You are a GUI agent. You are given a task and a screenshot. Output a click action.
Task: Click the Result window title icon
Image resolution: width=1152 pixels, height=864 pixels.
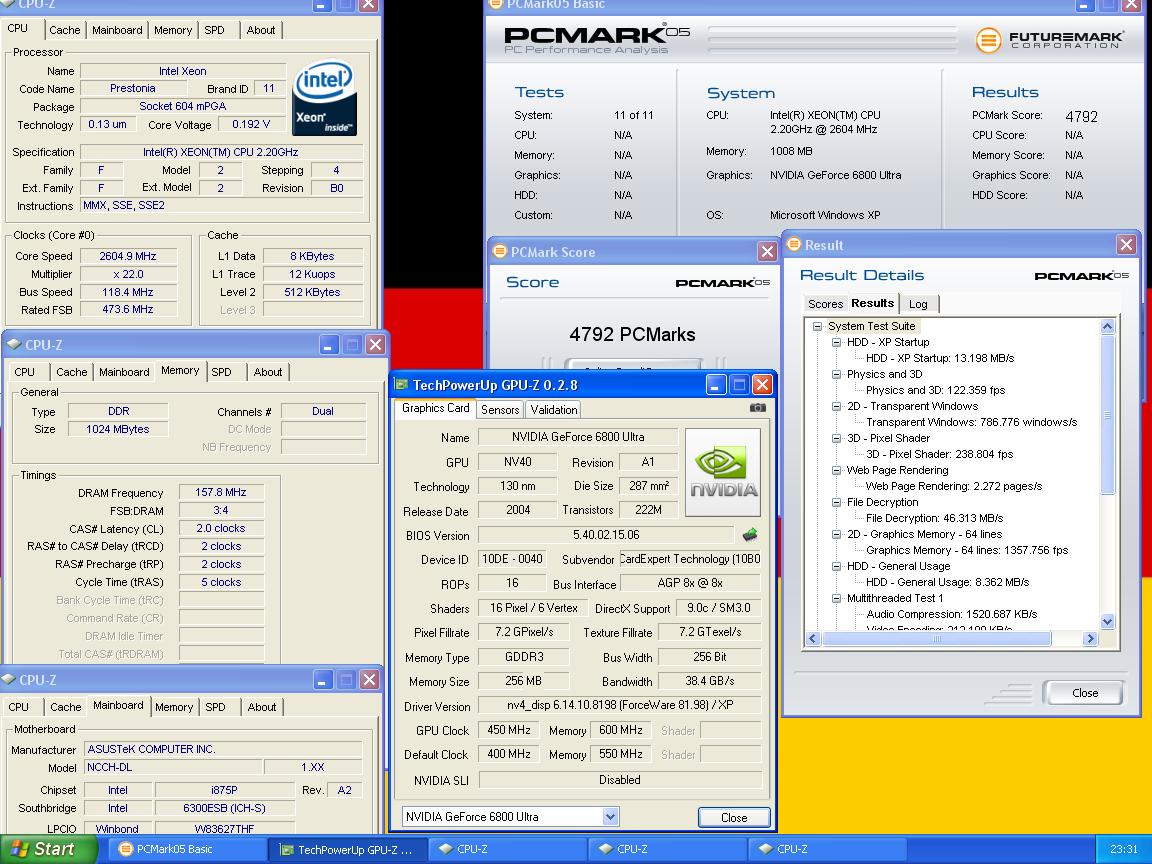pyautogui.click(x=793, y=244)
